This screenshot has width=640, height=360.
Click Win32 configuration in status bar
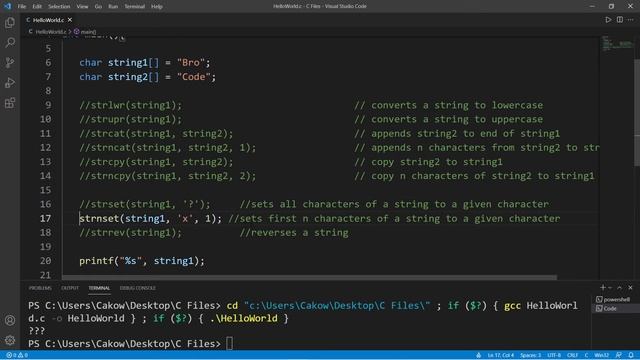[x=602, y=355]
